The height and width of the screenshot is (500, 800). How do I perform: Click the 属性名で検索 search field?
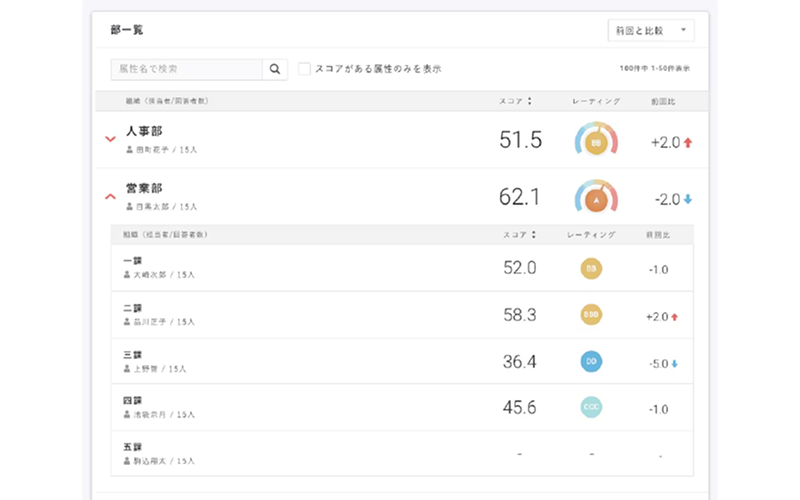pyautogui.click(x=187, y=69)
